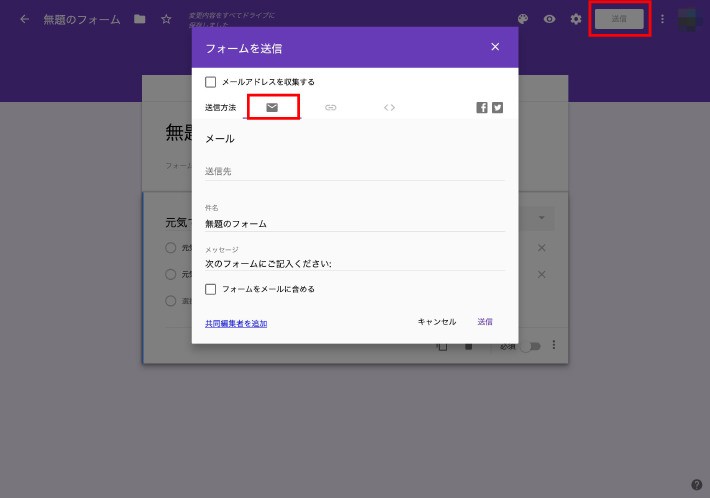This screenshot has height=498, width=710.
Task: Click the 件名 subject field
Action: click(355, 224)
